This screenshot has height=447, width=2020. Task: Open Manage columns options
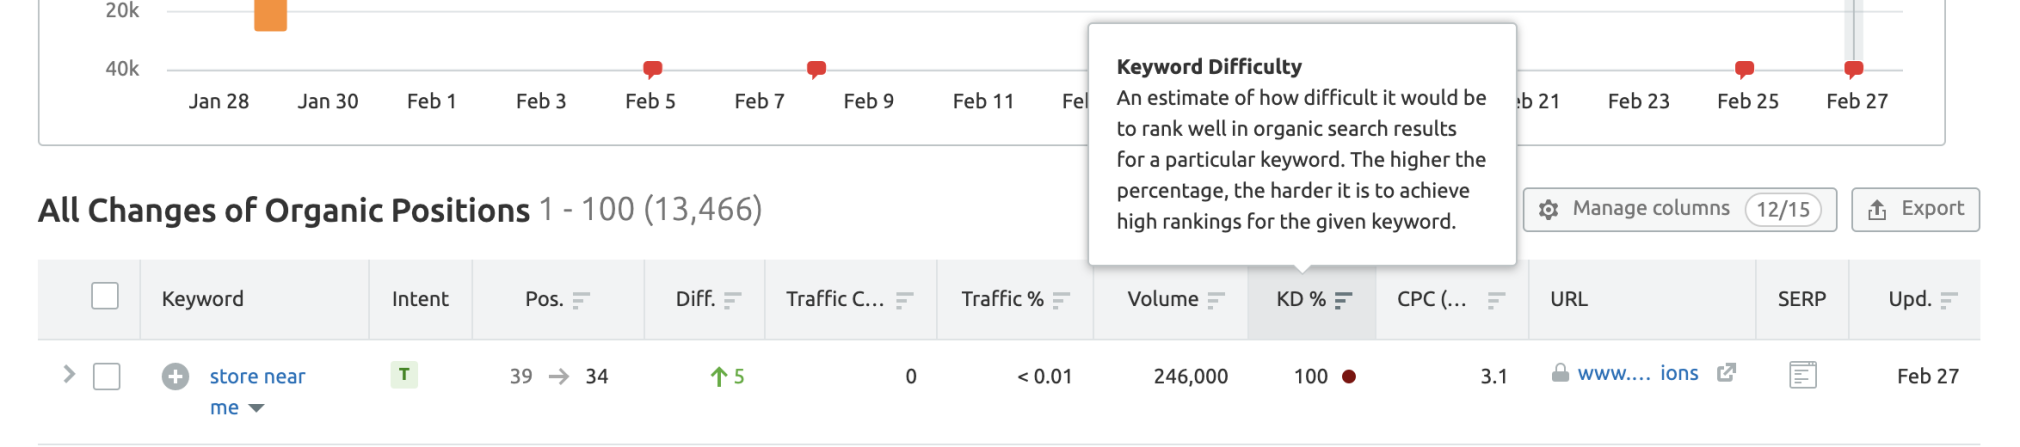tap(1678, 209)
